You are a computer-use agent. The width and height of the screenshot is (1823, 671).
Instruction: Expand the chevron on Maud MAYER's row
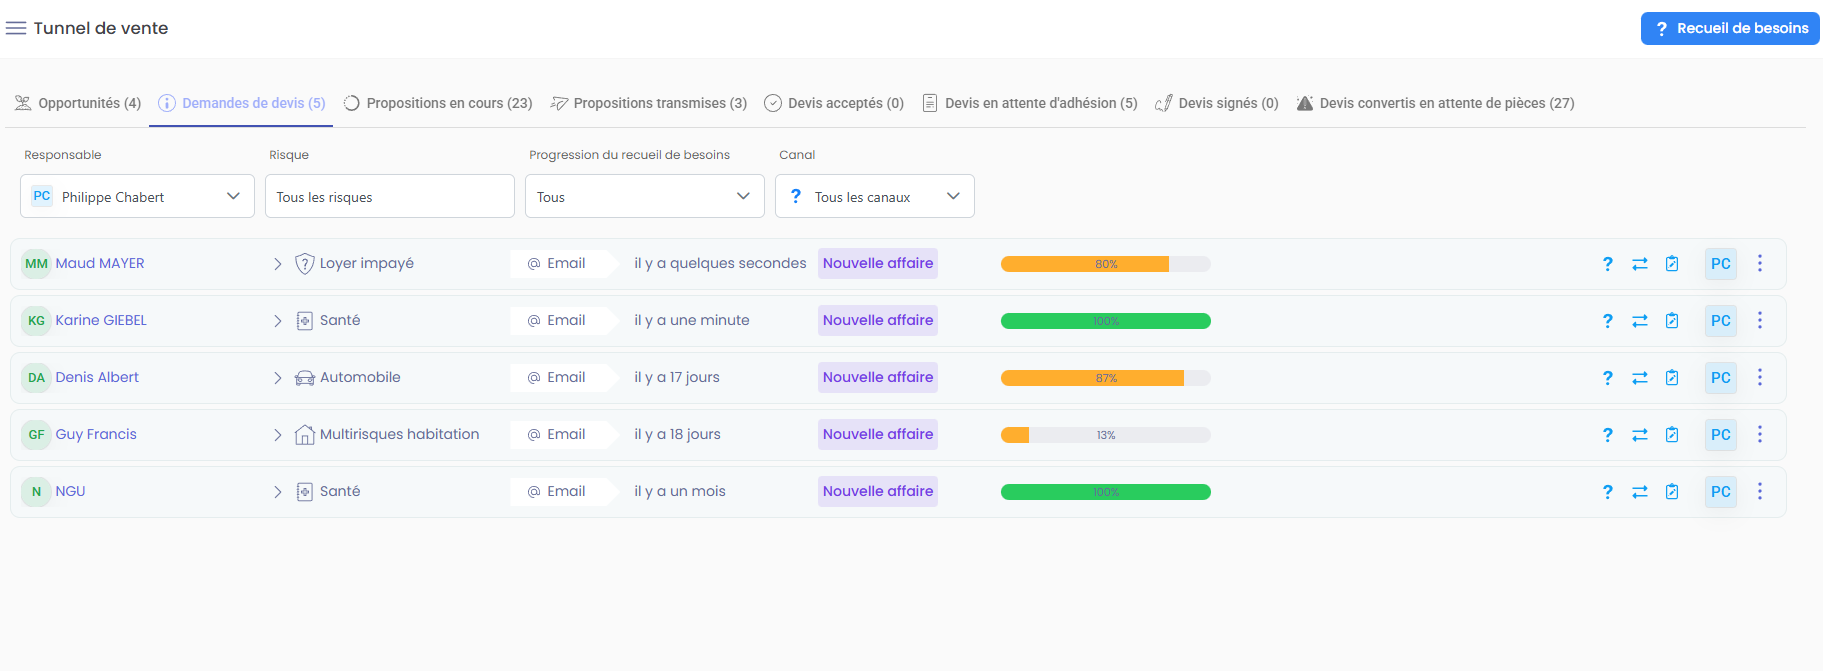click(x=278, y=264)
